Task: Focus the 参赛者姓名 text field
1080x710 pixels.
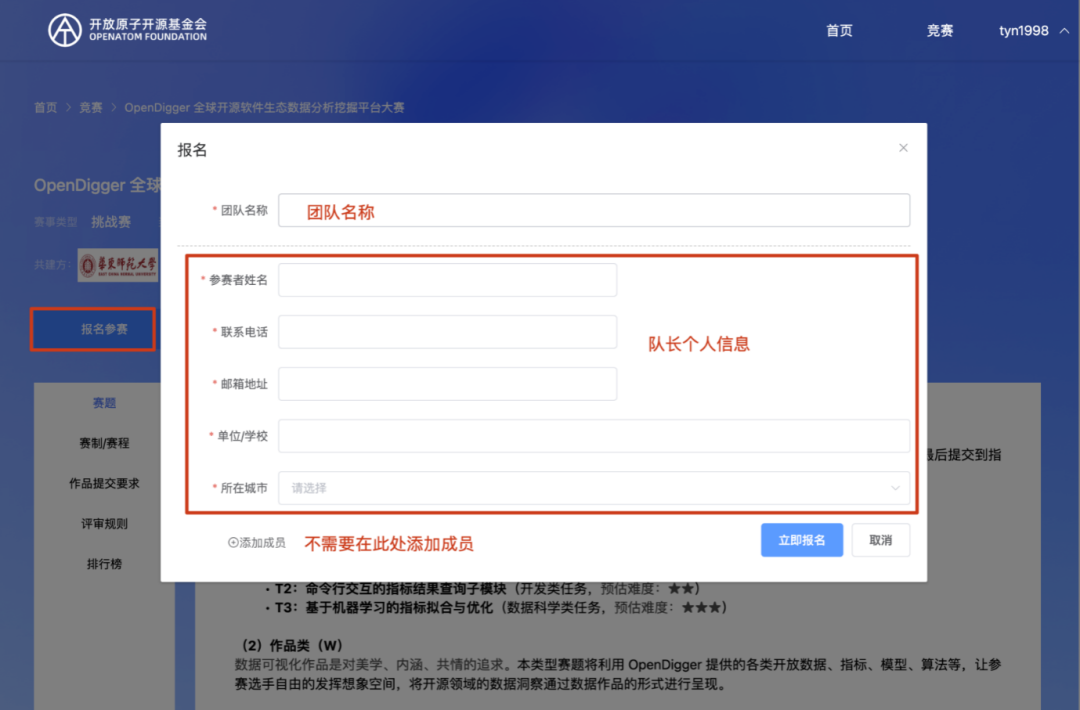Action: point(447,280)
